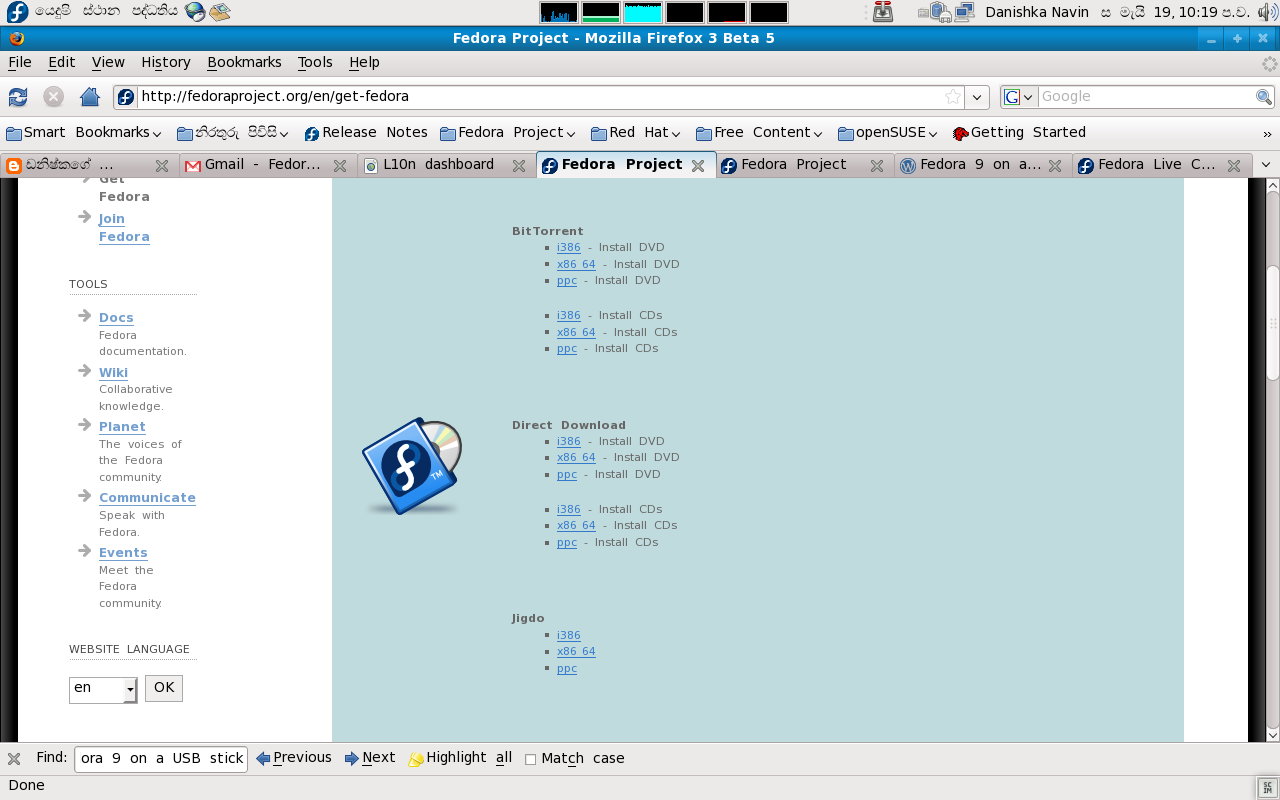This screenshot has height=800, width=1280.
Task: Go to the Home page icon
Action: point(90,97)
